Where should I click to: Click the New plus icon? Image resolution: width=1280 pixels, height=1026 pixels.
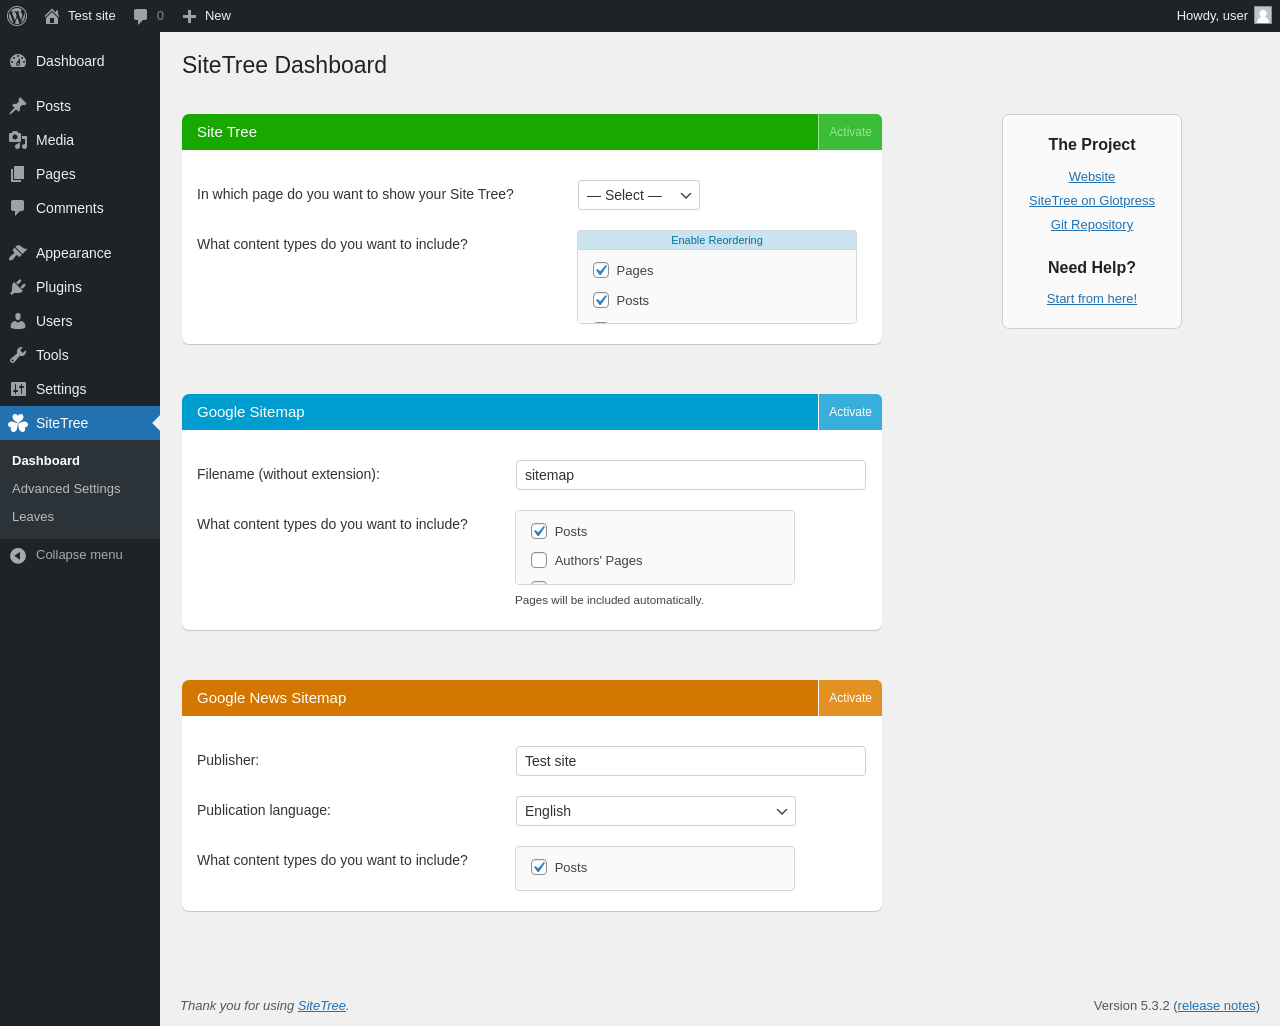(x=189, y=16)
